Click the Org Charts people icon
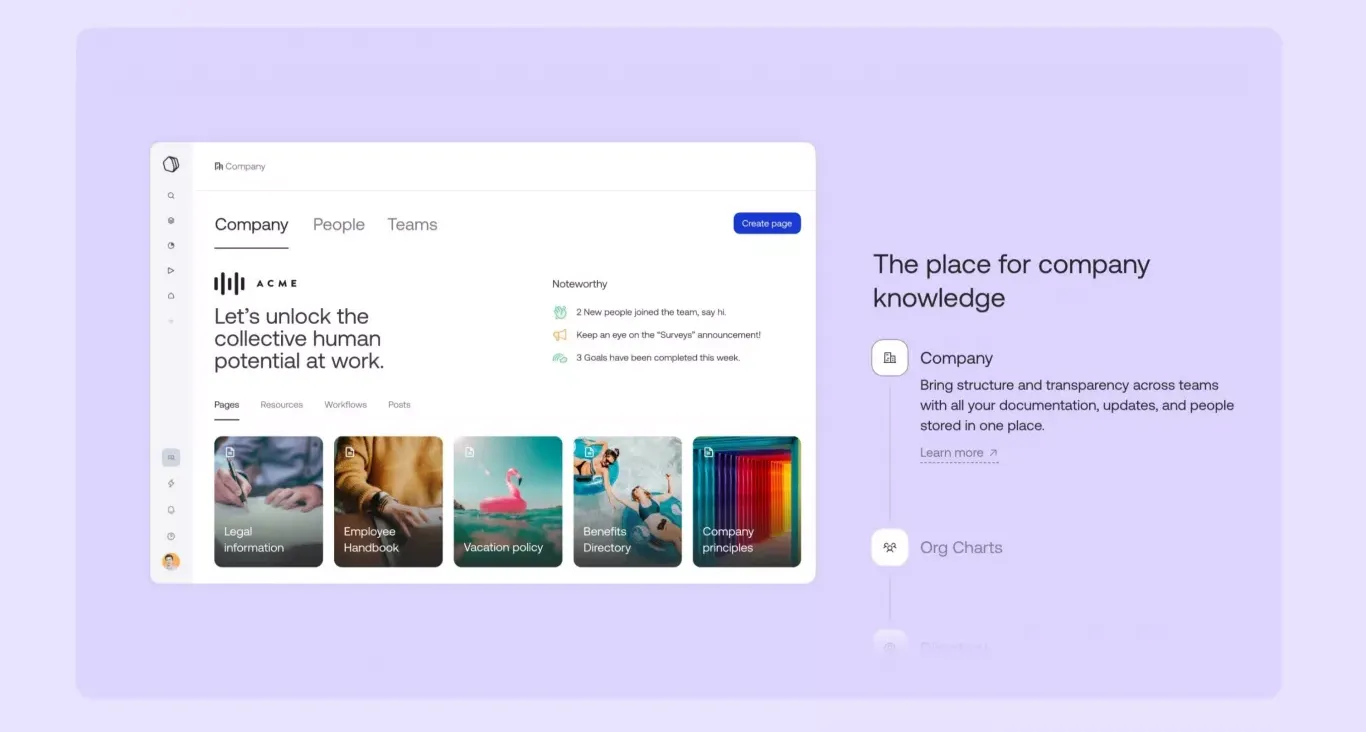The width and height of the screenshot is (1366, 732). pos(890,548)
